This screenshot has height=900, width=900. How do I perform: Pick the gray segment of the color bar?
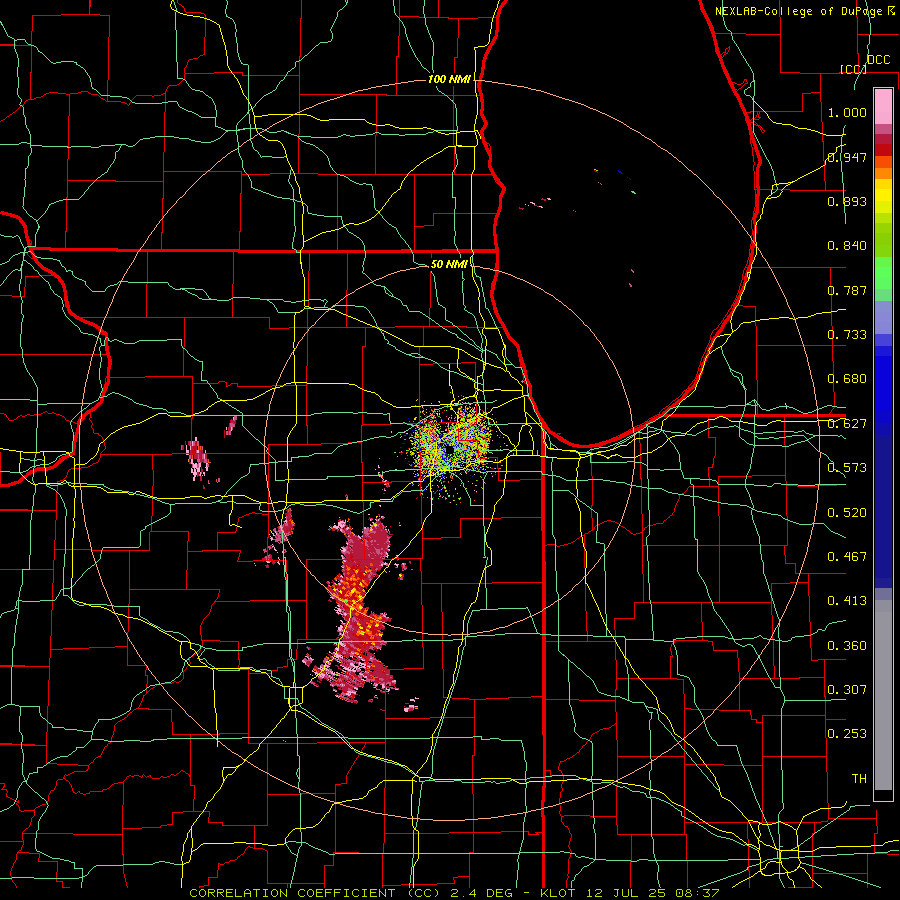883,695
